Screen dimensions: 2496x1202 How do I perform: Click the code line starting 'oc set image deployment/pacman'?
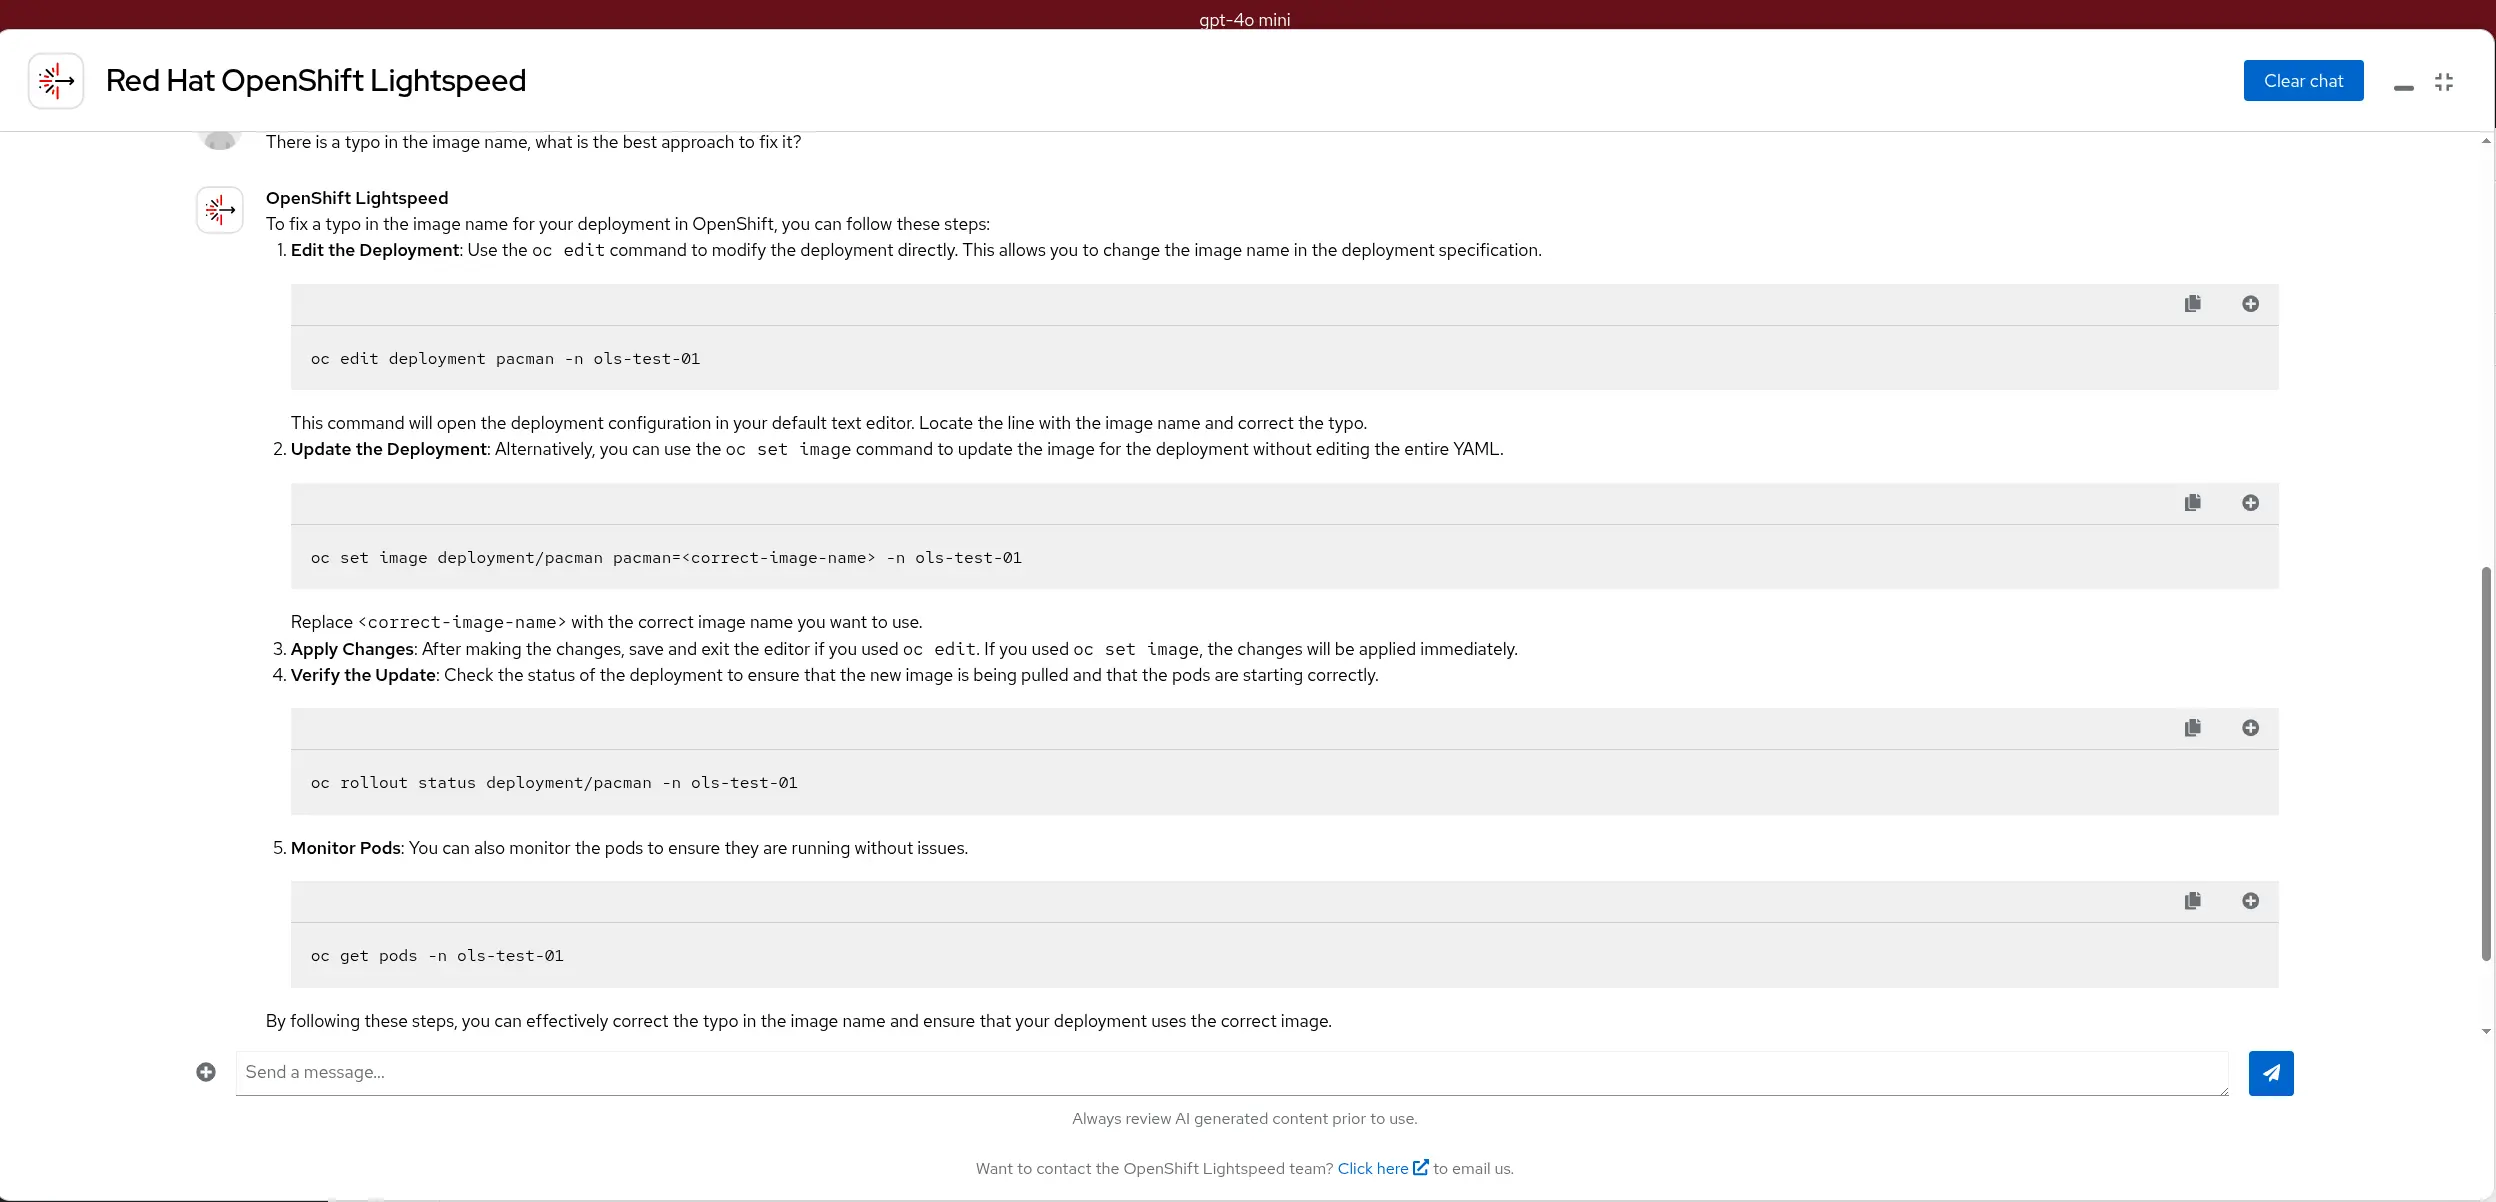[666, 558]
